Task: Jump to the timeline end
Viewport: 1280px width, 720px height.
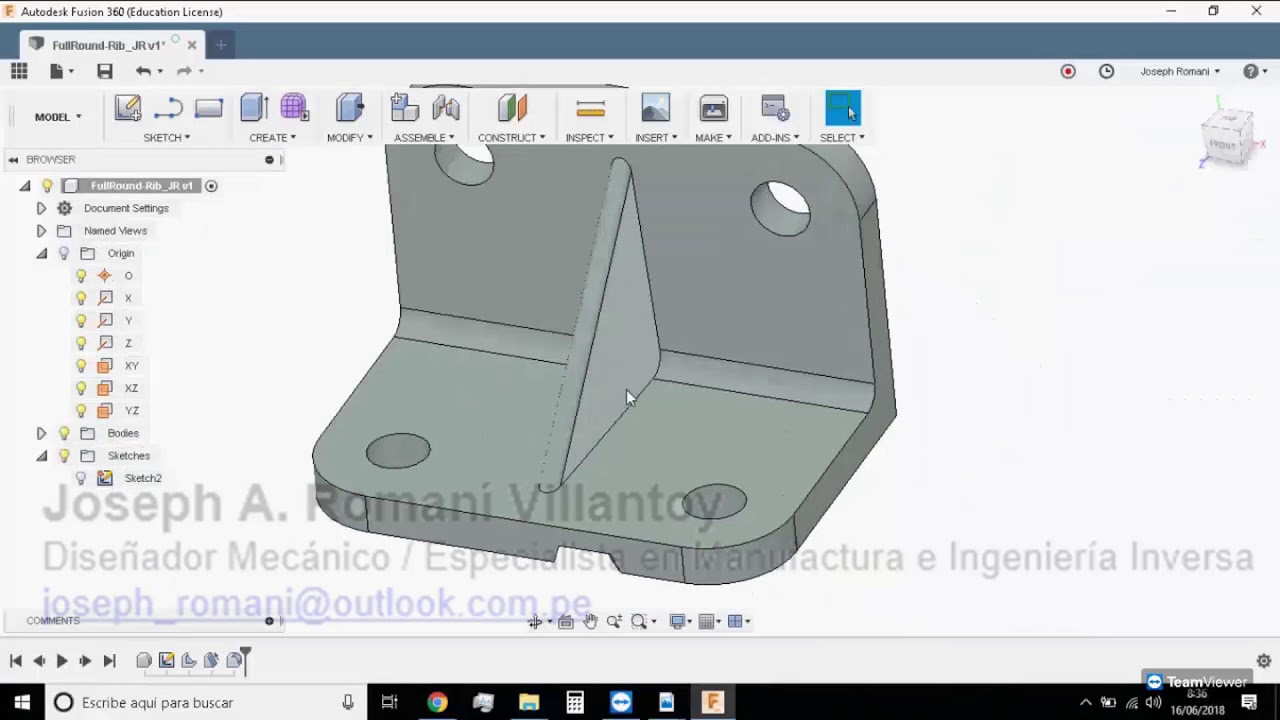Action: (x=110, y=661)
